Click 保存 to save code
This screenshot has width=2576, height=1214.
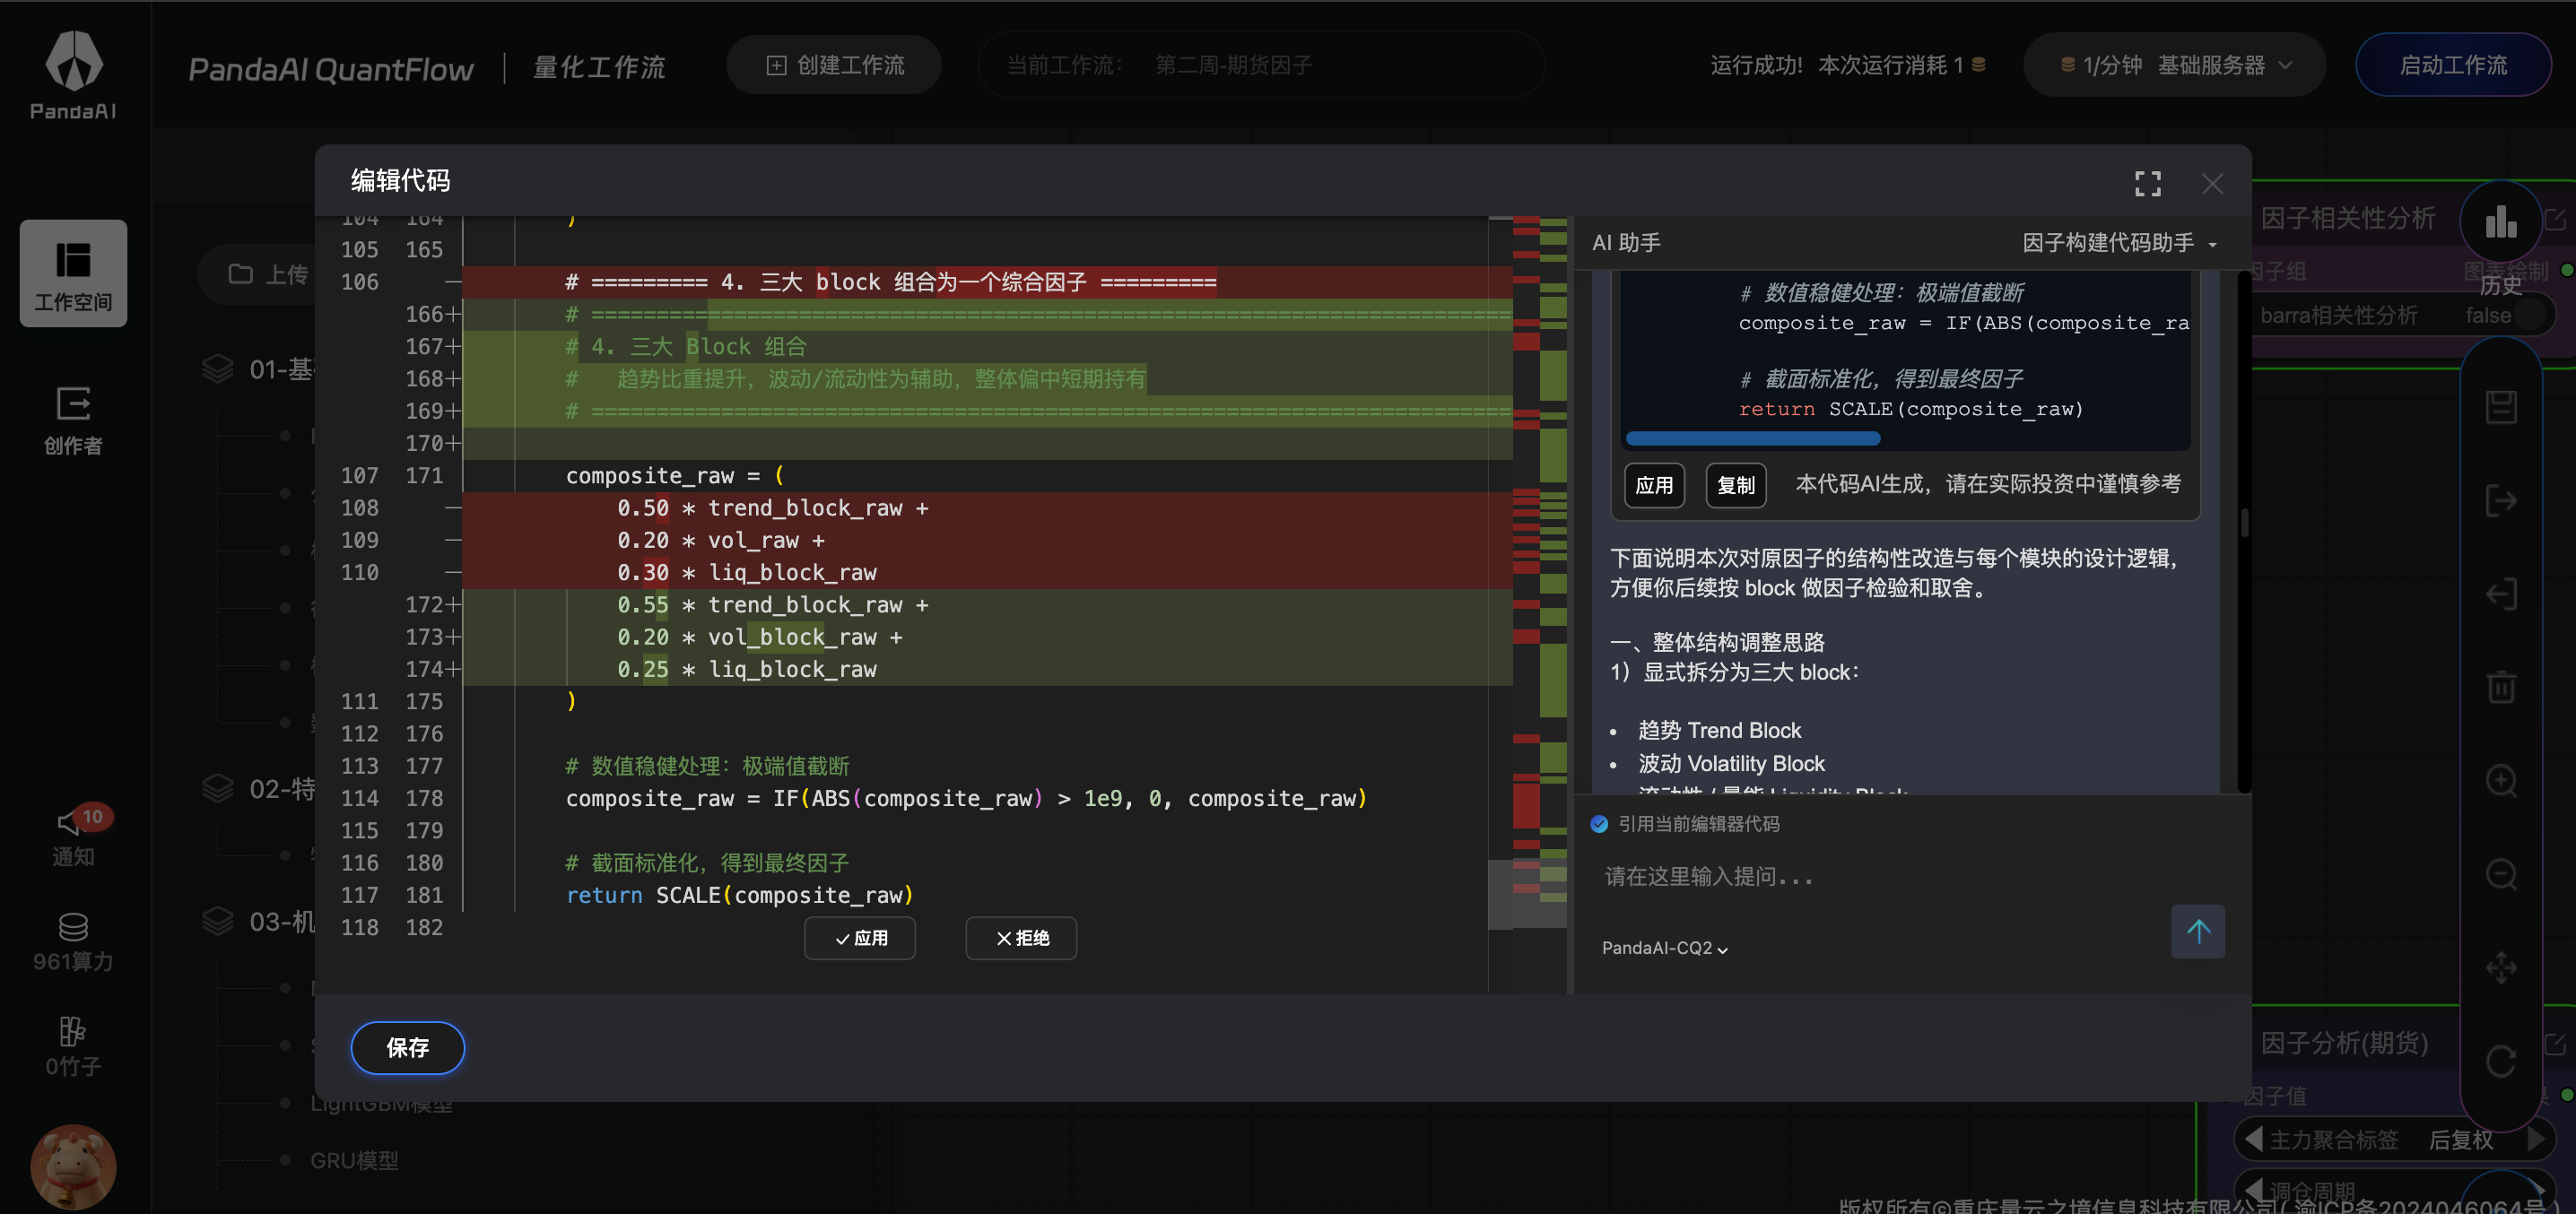[407, 1047]
